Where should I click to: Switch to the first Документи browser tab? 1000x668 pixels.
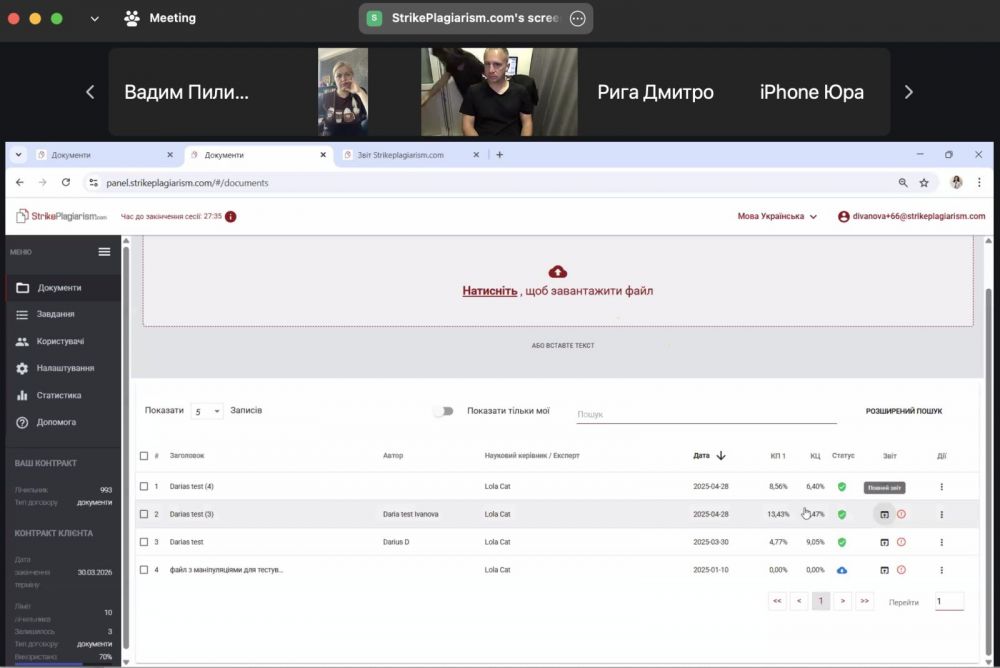point(105,155)
